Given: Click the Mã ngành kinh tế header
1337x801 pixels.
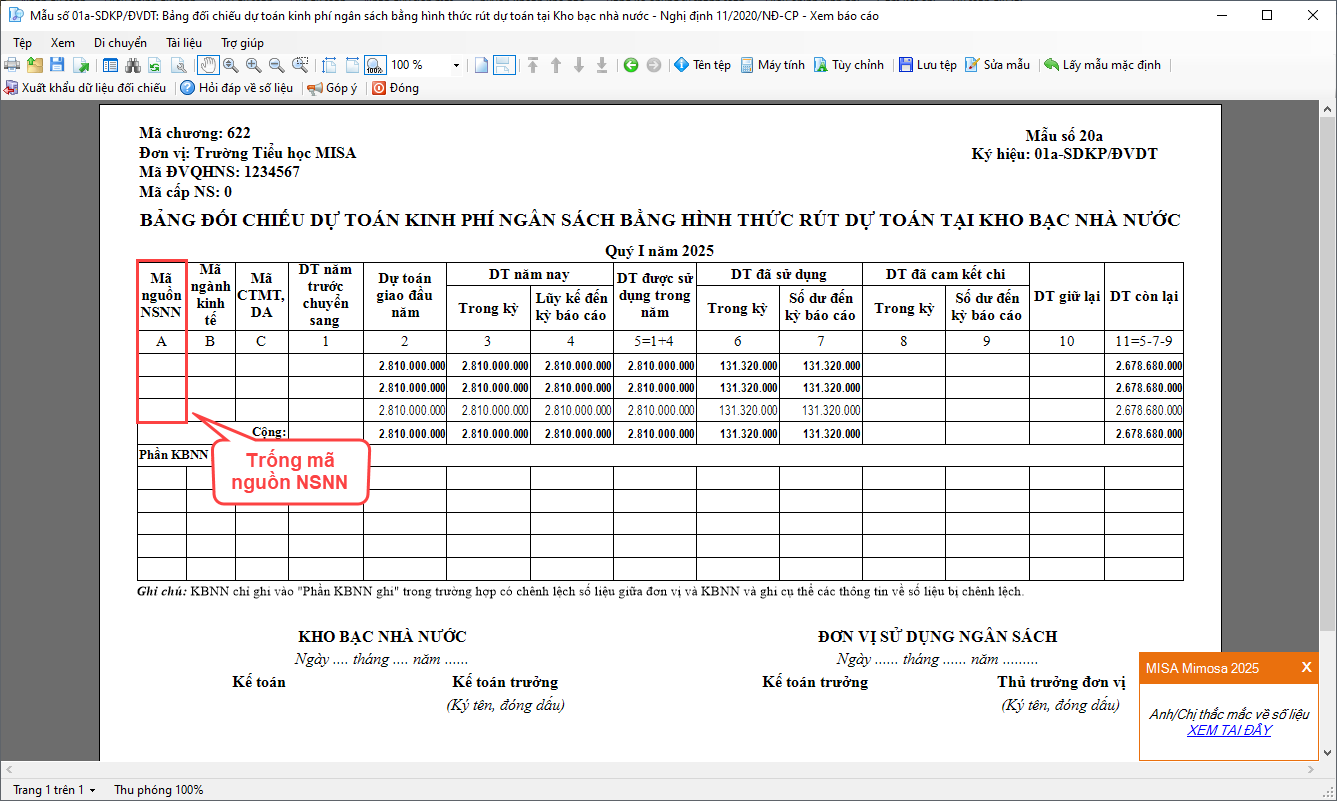Looking at the screenshot, I should [210, 295].
